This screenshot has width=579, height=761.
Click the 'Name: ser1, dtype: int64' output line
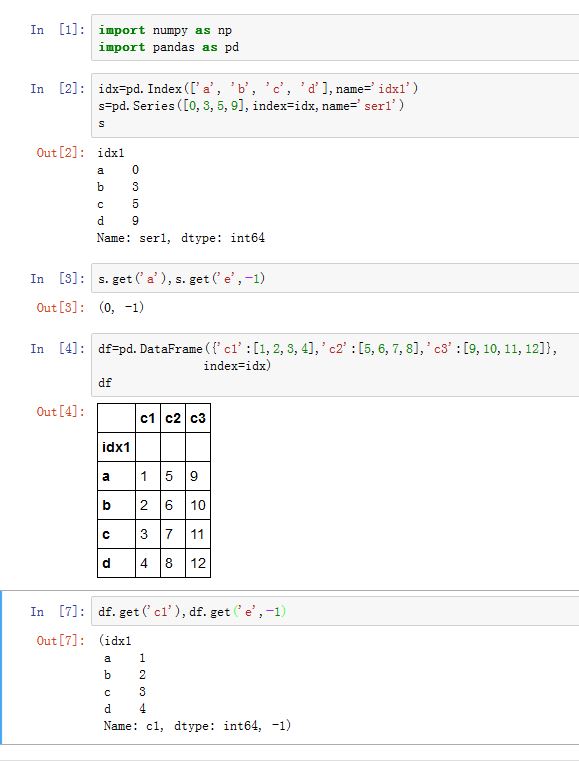pos(181,238)
